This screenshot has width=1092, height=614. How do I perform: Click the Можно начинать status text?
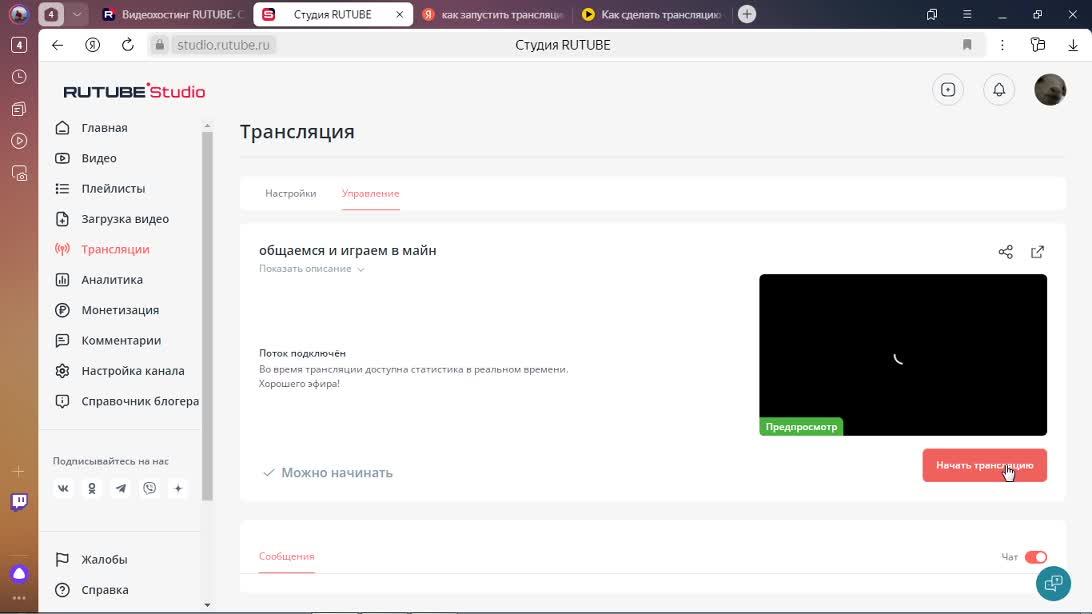(336, 473)
